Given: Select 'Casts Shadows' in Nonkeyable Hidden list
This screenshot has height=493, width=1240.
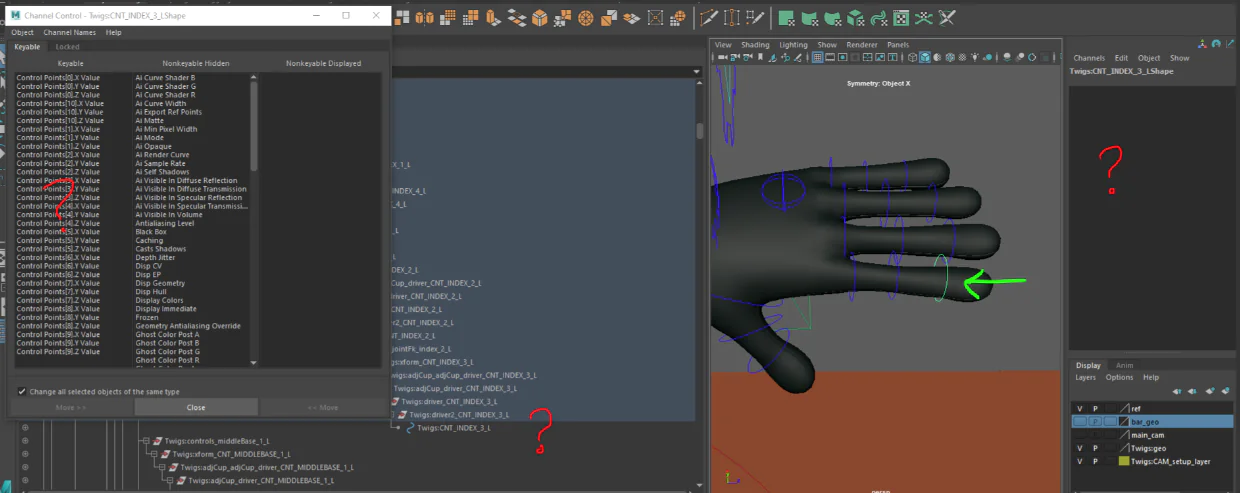Looking at the screenshot, I should click(161, 249).
